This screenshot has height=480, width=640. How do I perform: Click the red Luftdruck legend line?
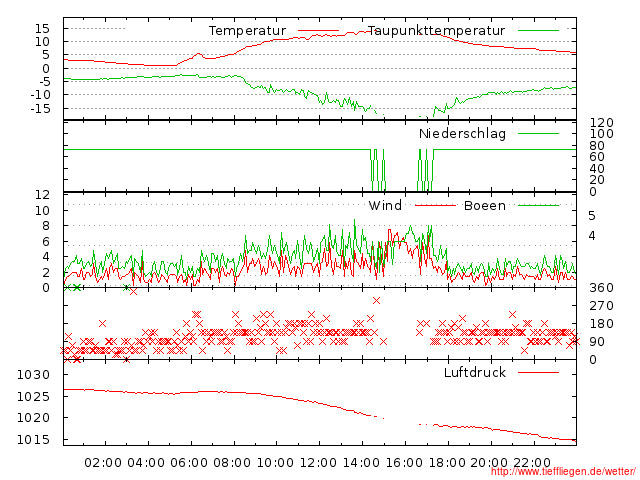pos(538,372)
